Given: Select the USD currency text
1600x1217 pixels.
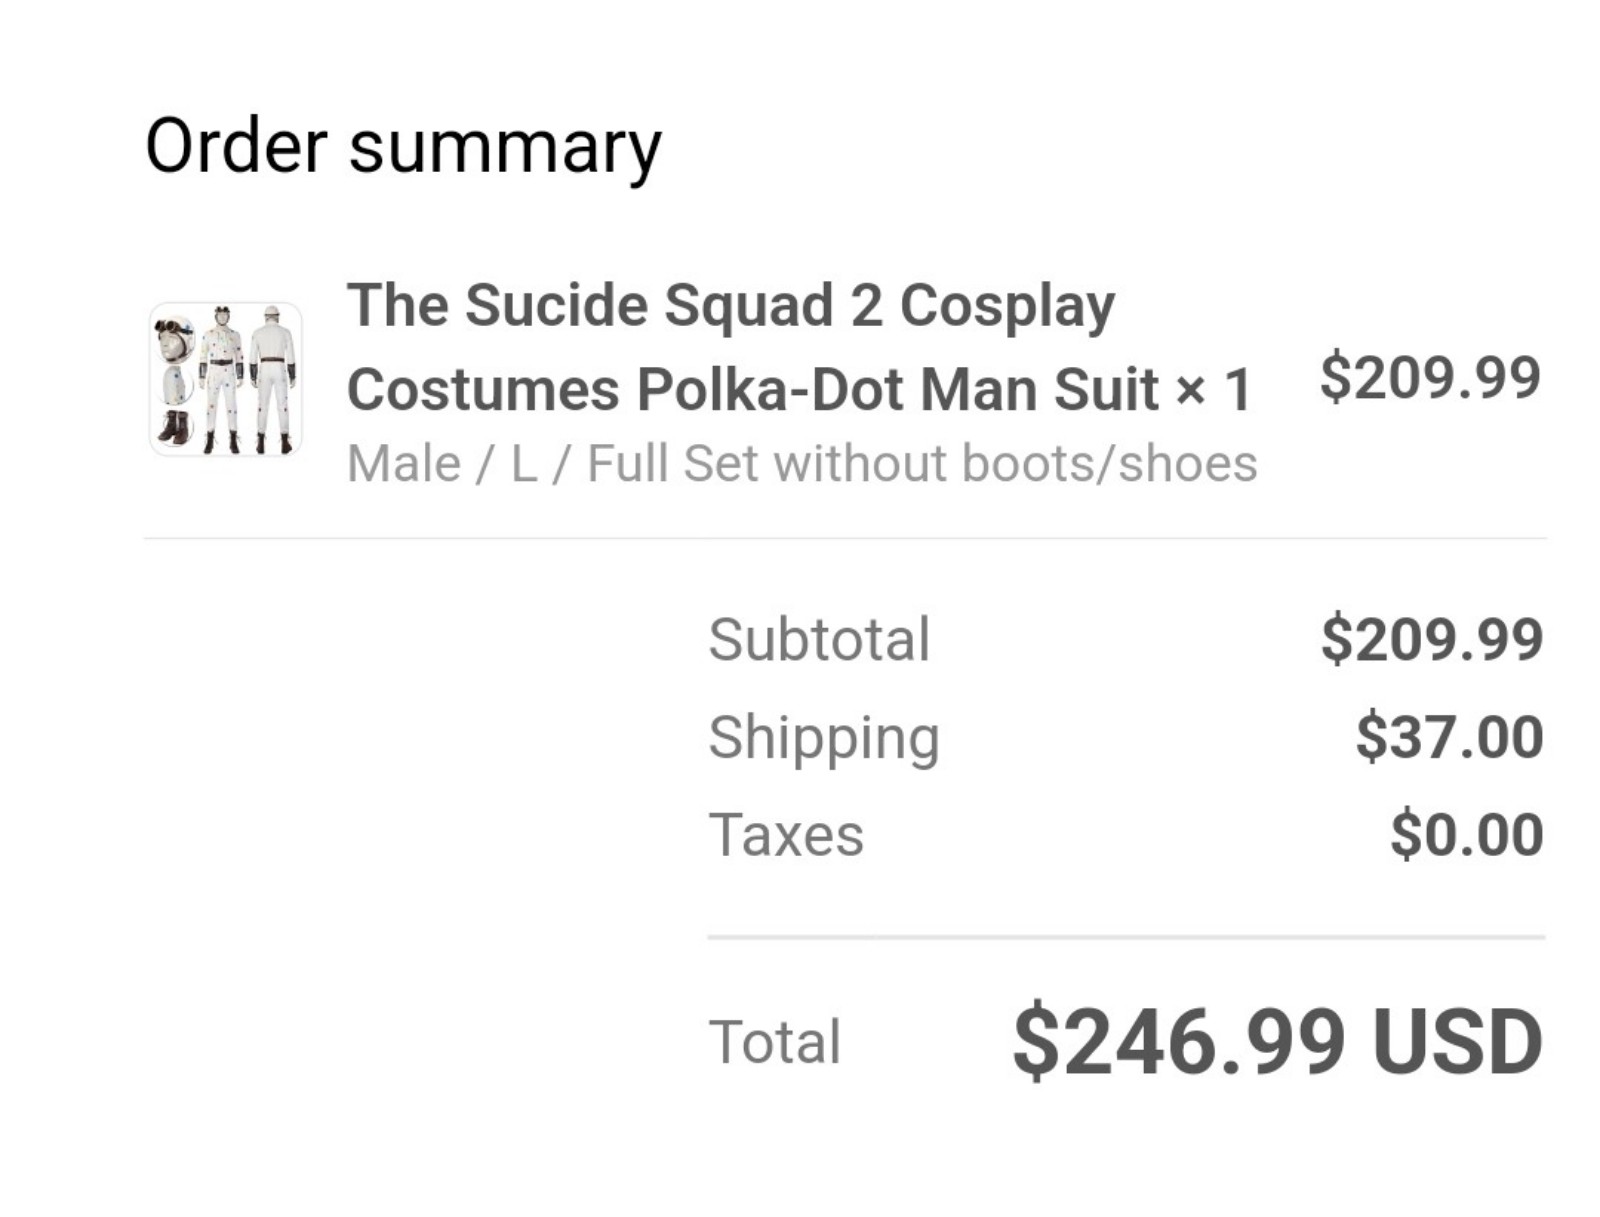Looking at the screenshot, I should pos(1457,1041).
